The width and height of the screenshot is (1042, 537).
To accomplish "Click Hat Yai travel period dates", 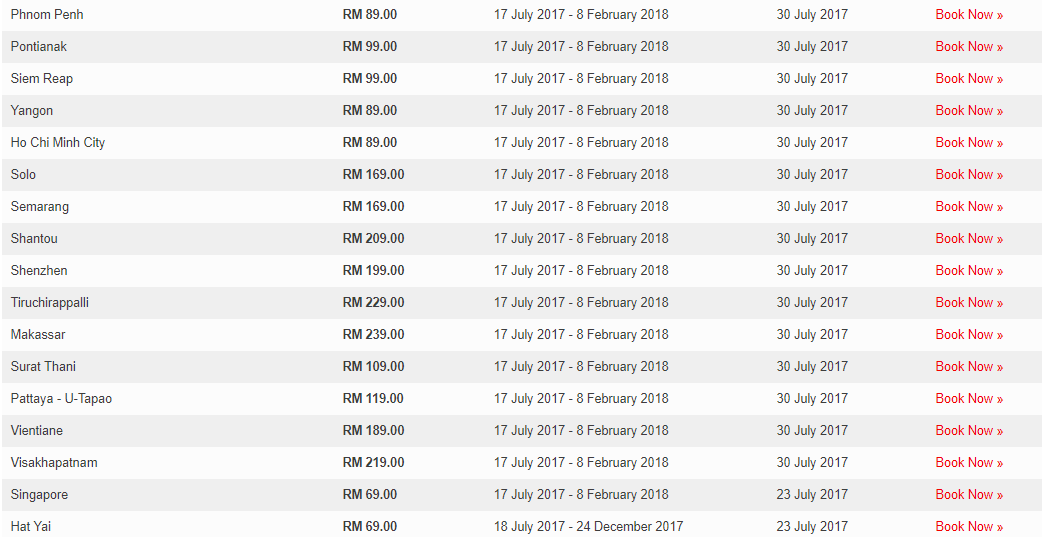I will pyautogui.click(x=588, y=527).
